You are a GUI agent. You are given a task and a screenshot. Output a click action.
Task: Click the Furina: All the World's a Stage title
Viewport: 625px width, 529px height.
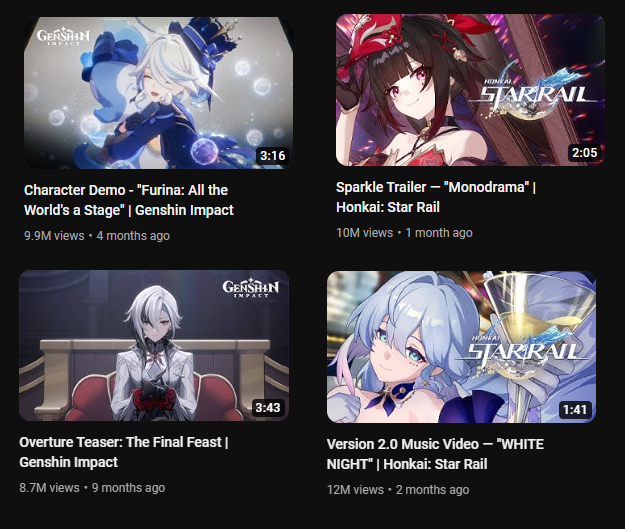[129, 200]
